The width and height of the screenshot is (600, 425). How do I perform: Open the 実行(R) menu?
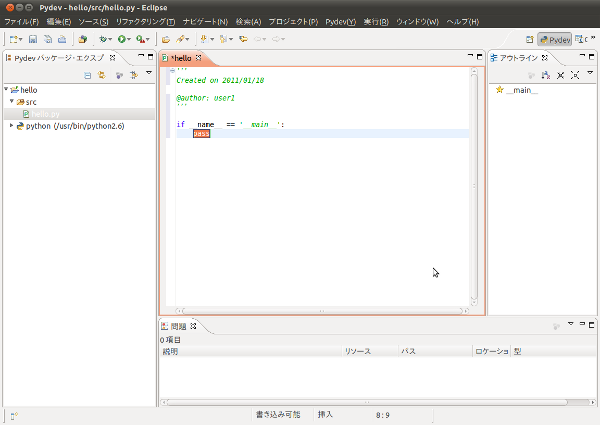click(376, 22)
